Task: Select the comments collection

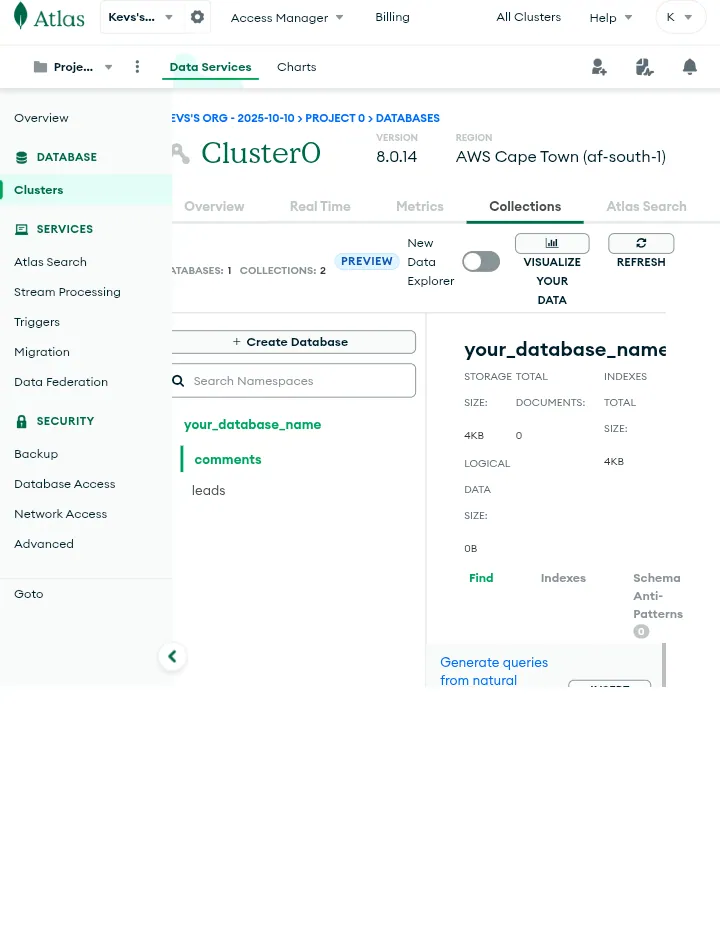Action: [x=227, y=460]
